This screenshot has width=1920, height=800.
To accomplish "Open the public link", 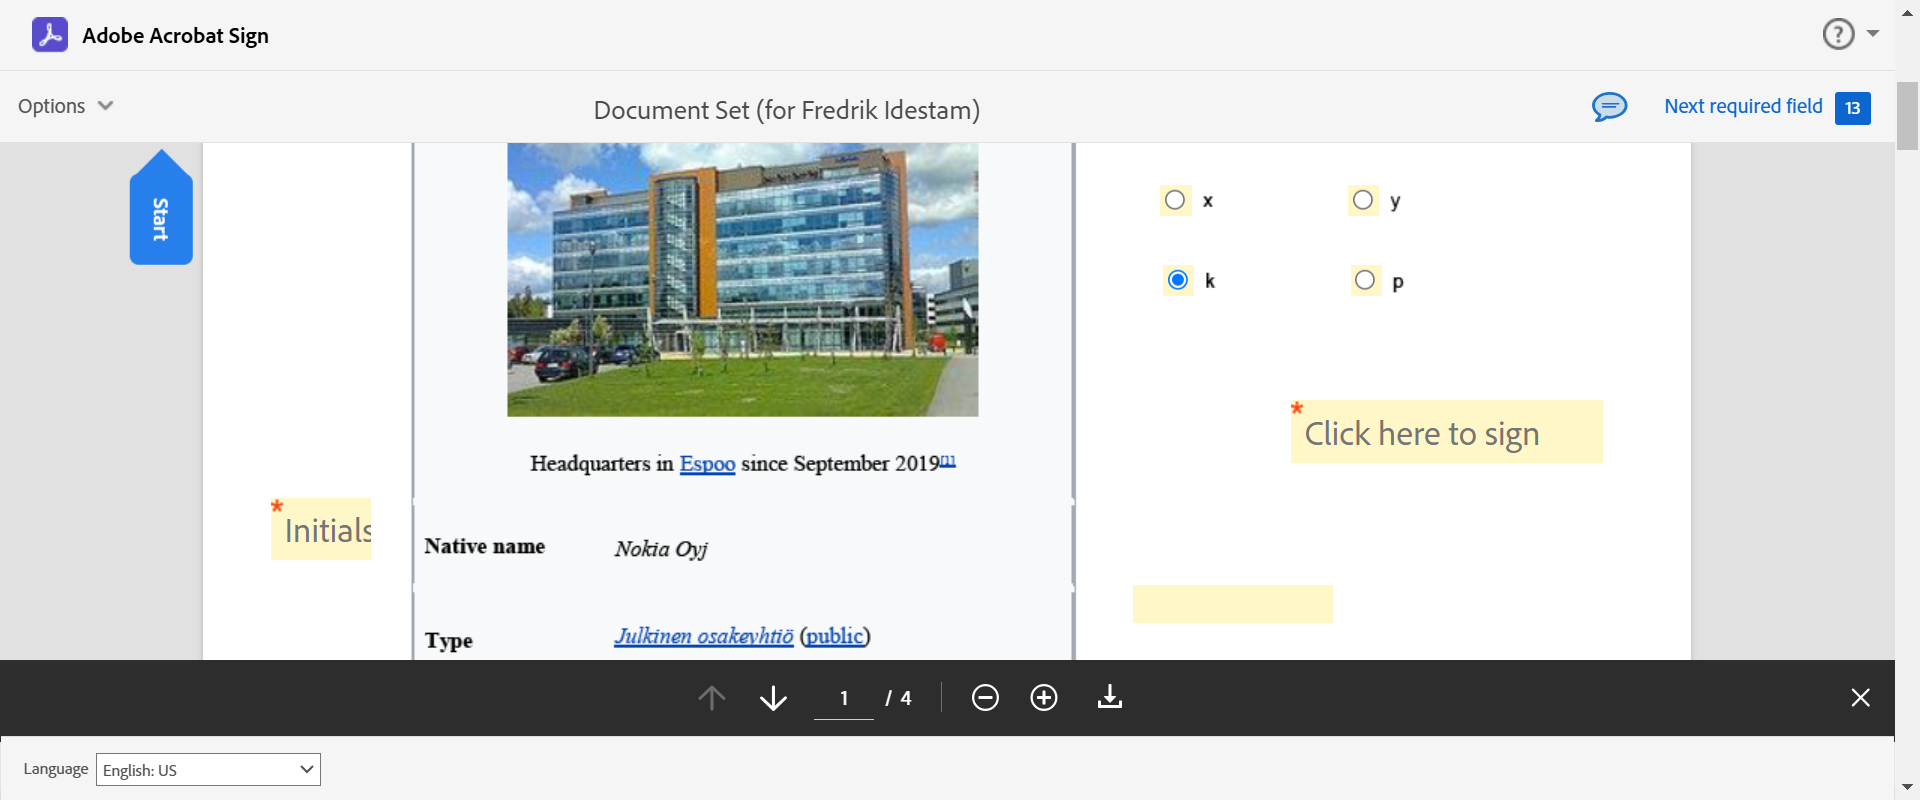I will [835, 636].
